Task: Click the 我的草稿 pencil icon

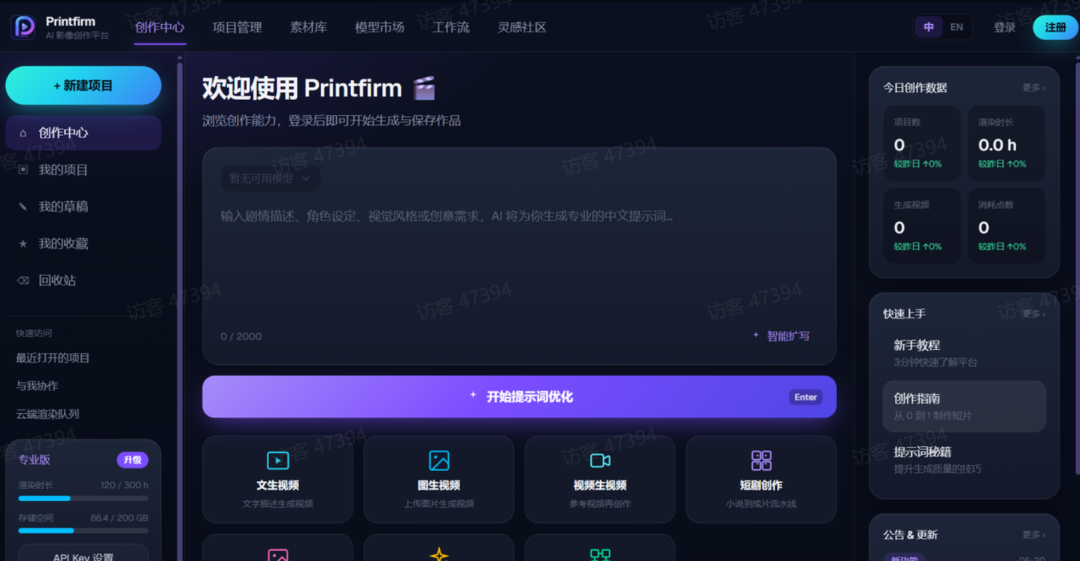Action: tap(23, 206)
